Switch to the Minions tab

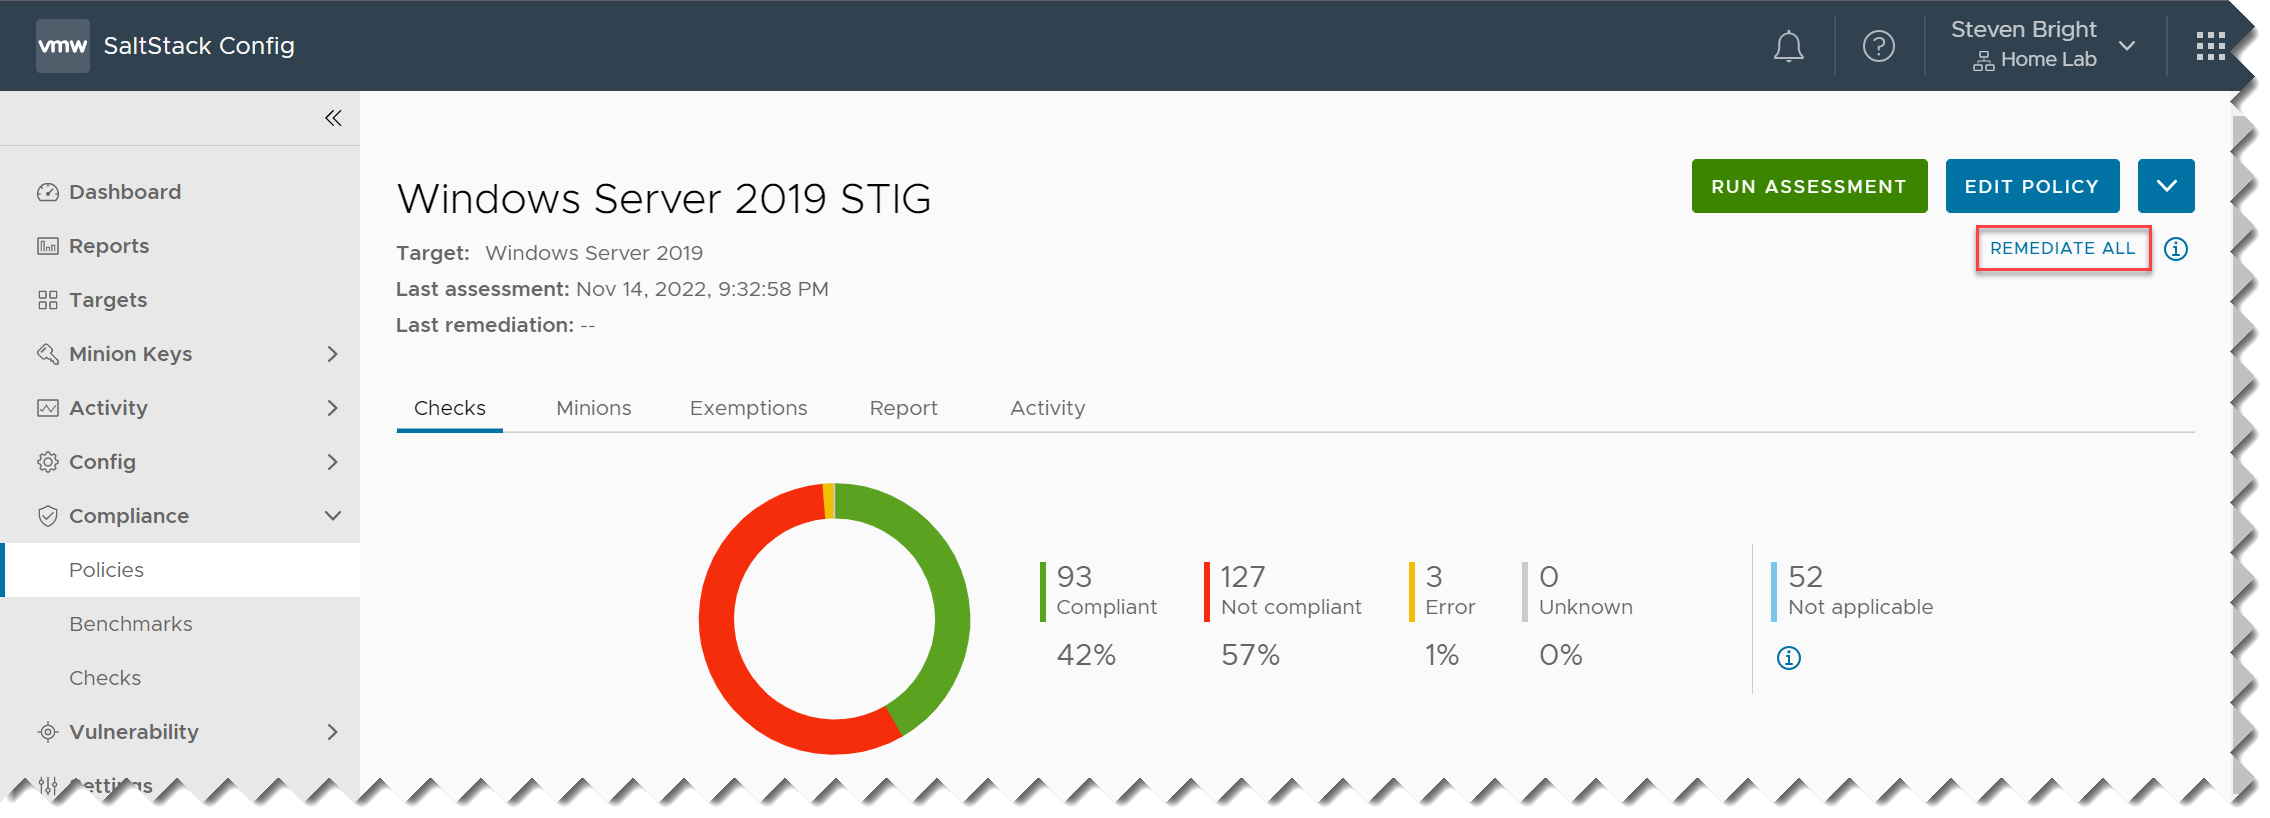click(593, 408)
